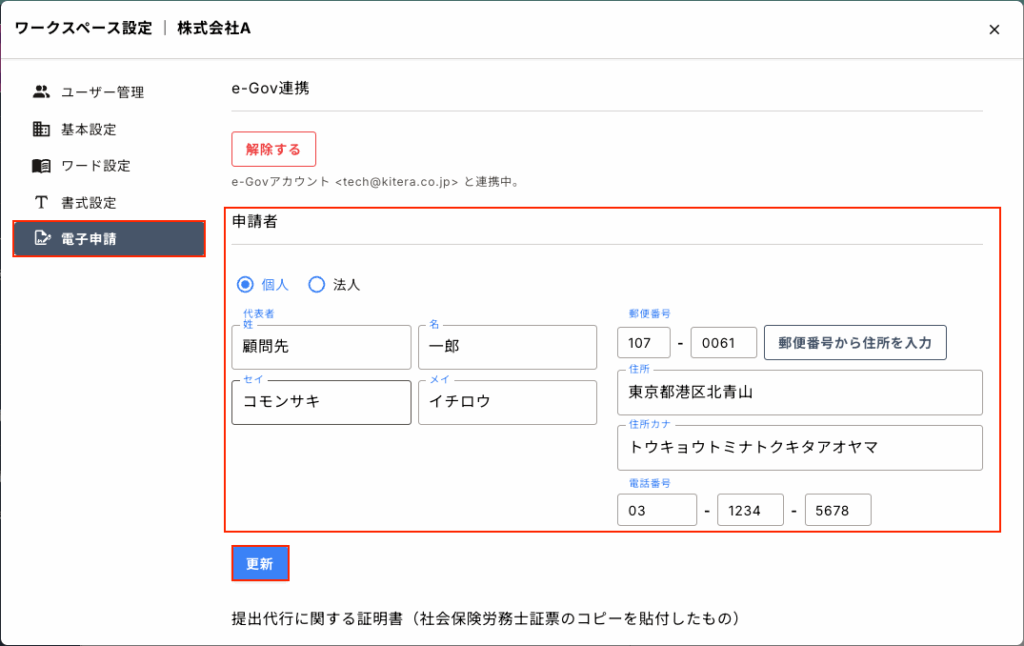Focus the メイ field containing イチロウ
This screenshot has height=646, width=1024.
[507, 402]
